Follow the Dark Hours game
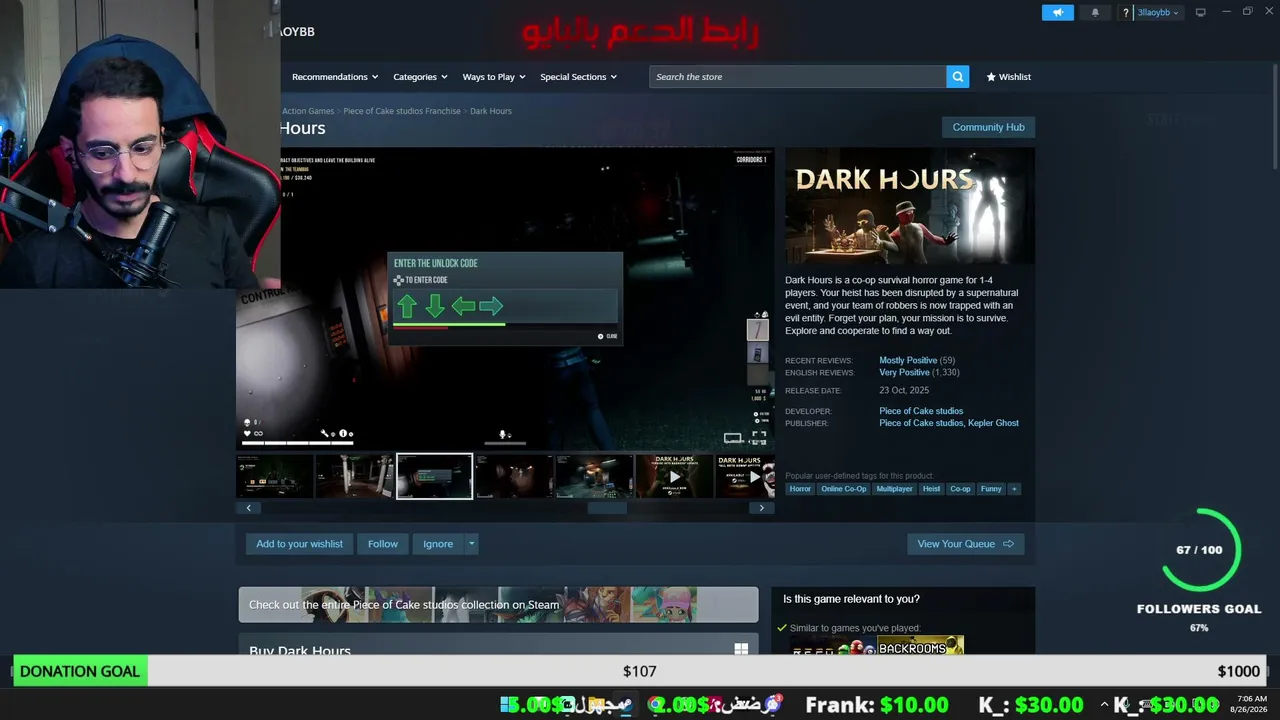The image size is (1280, 720). 383,544
